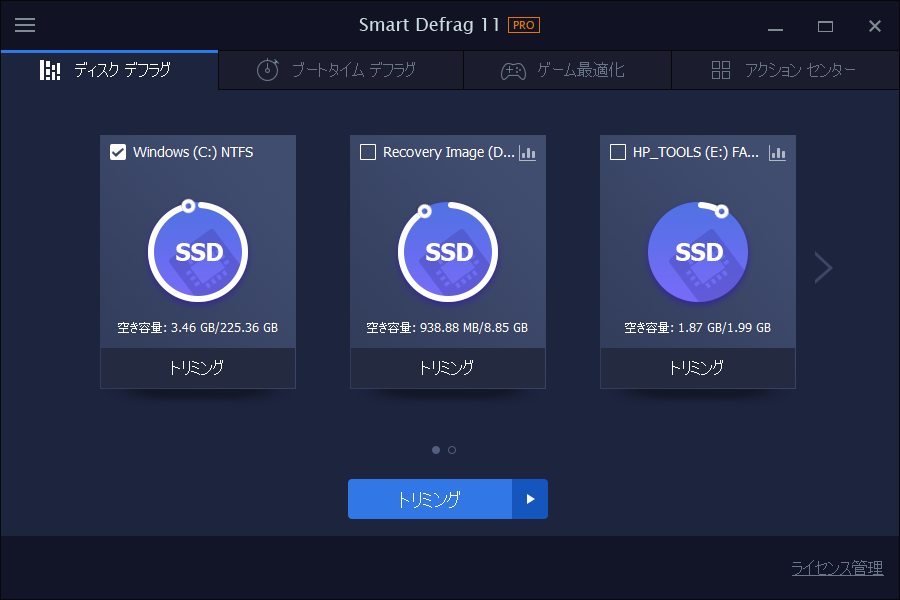Uncheck the Windows (C:) NTFS drive checkbox
The width and height of the screenshot is (900, 600).
(118, 152)
